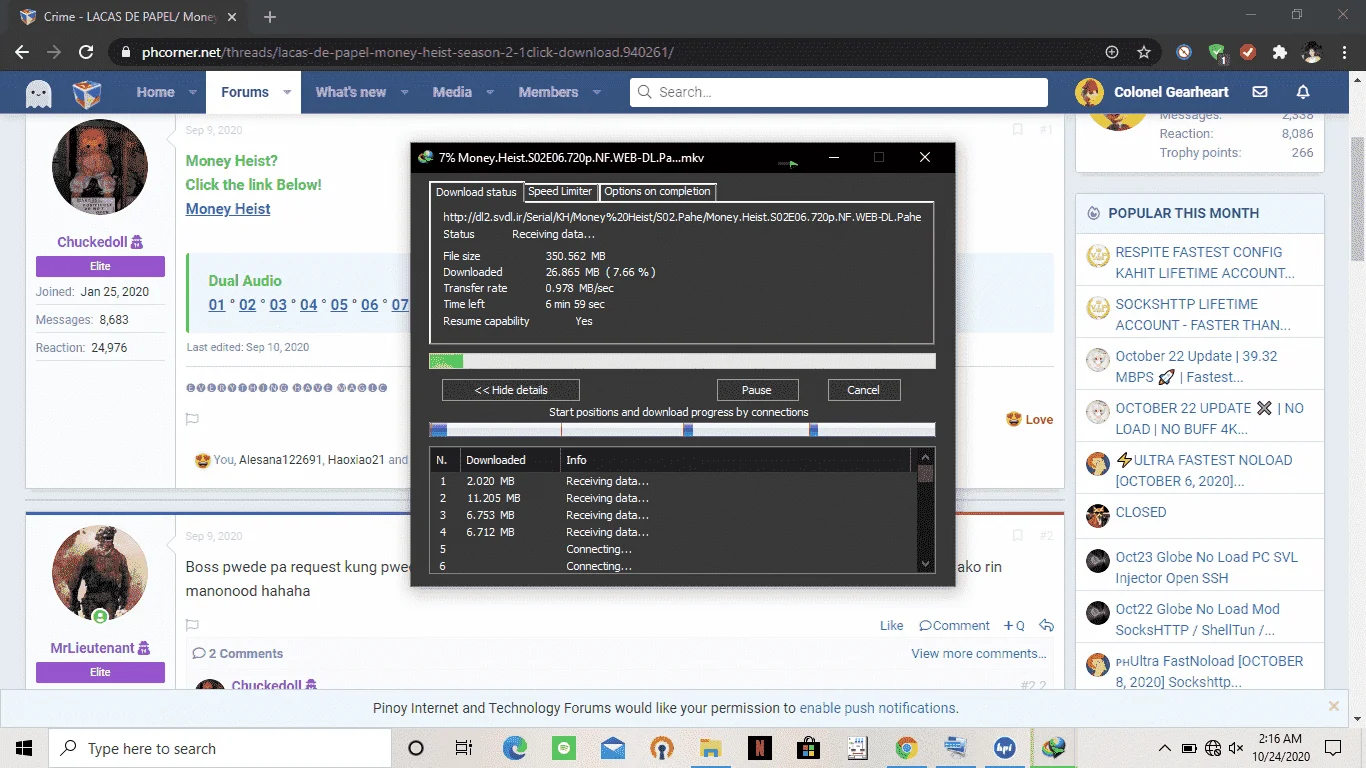Screen dimensions: 1366x768
Task: Click the cube logo in forum header
Action: (87, 93)
